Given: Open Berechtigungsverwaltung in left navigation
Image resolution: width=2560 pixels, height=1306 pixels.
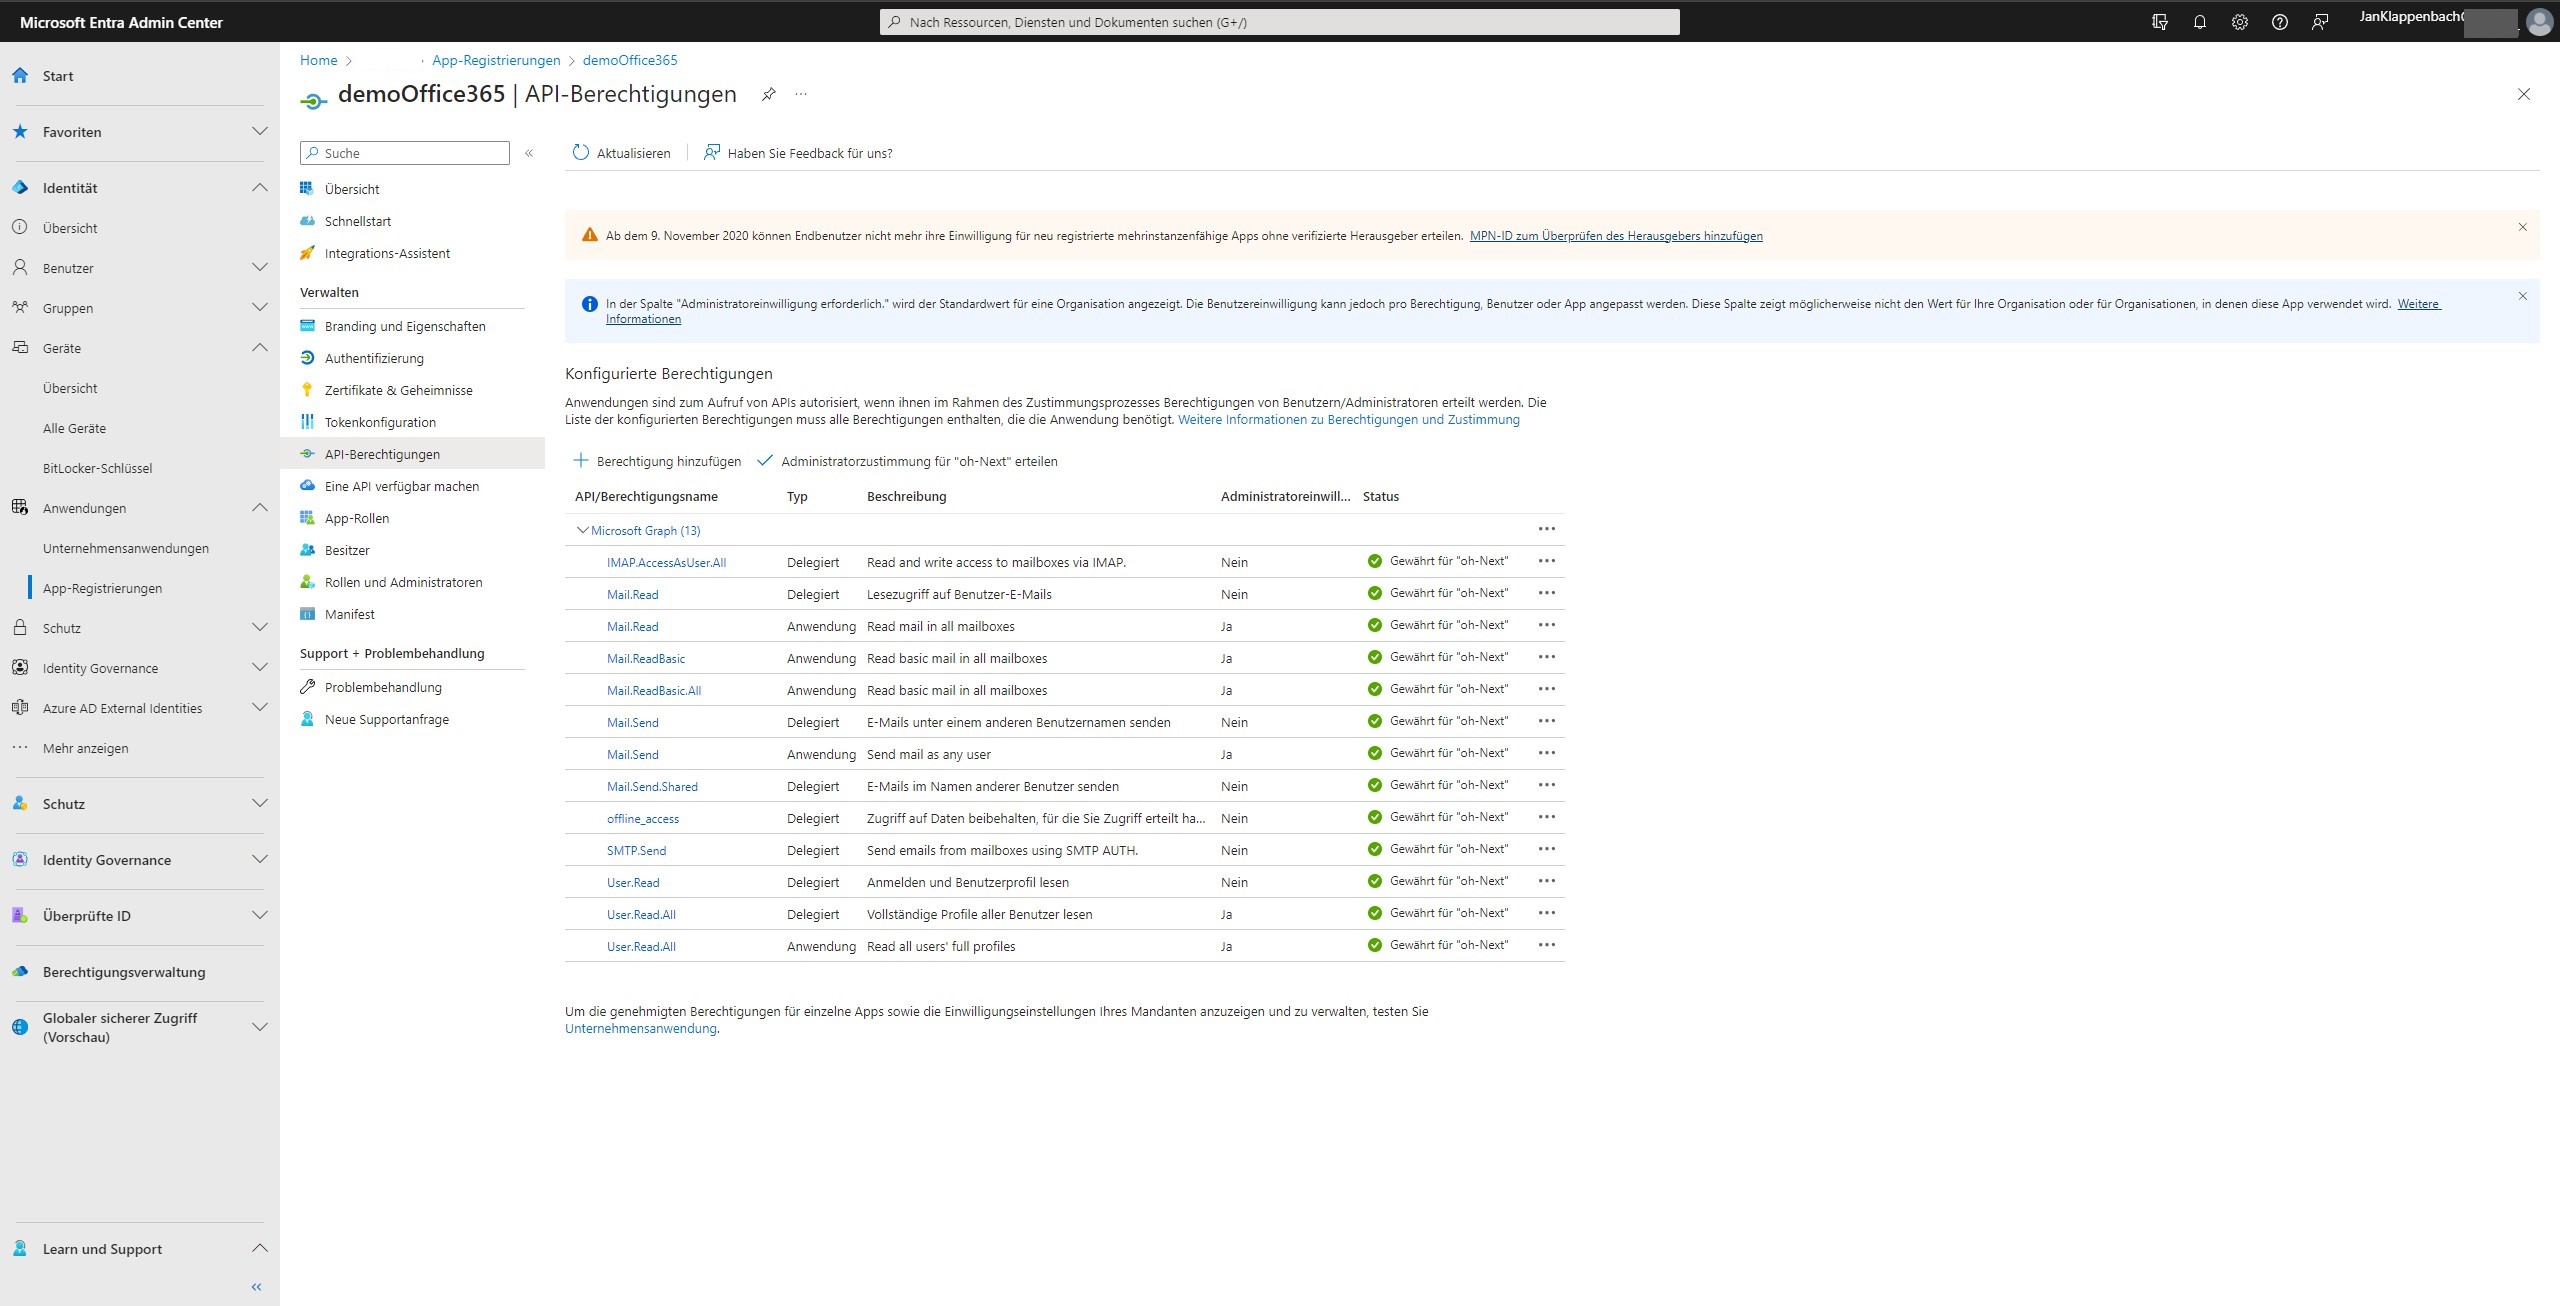Looking at the screenshot, I should (124, 972).
